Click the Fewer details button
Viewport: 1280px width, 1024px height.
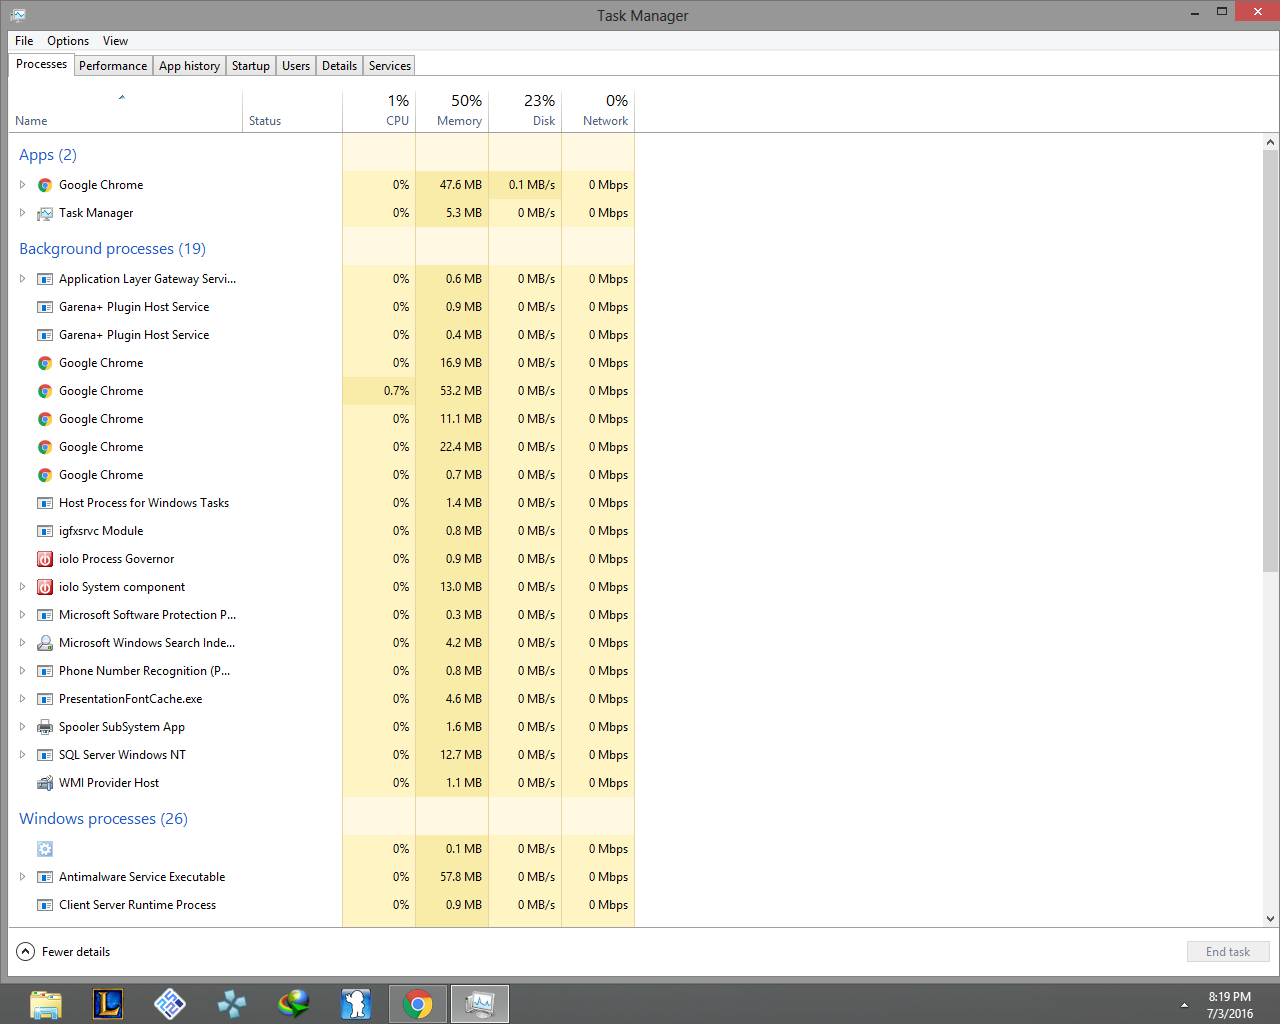tap(64, 952)
